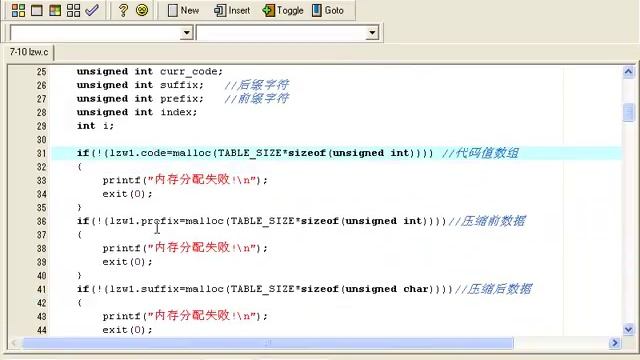Click line number 41 in the gutter
The height and width of the screenshot is (360, 640).
[x=42, y=289]
